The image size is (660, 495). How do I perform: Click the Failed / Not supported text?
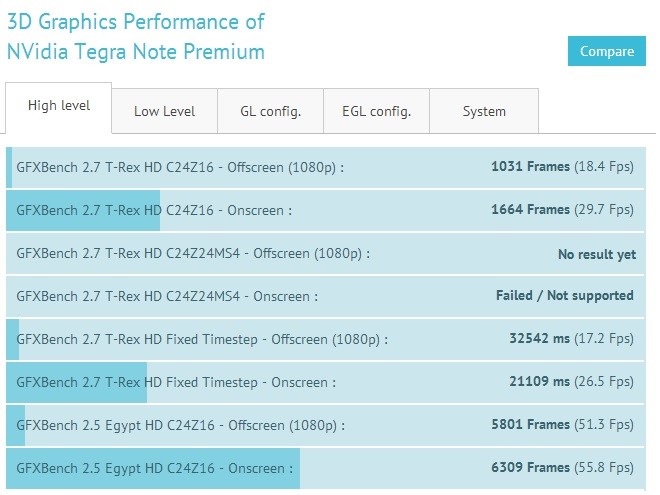click(x=565, y=295)
